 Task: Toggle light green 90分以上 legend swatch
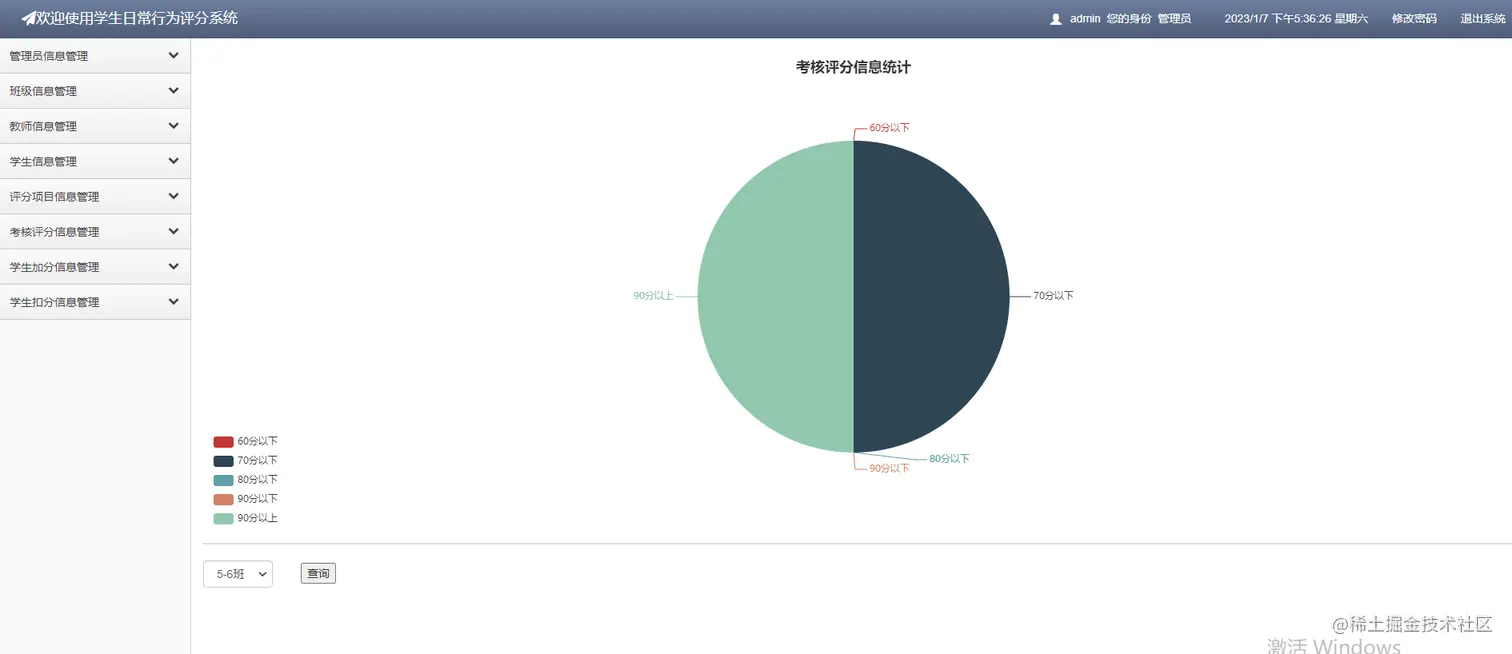tap(223, 519)
